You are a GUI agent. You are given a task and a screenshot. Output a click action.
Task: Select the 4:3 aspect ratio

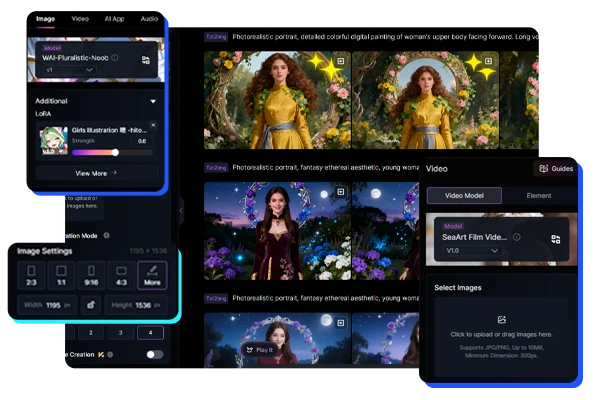click(121, 276)
